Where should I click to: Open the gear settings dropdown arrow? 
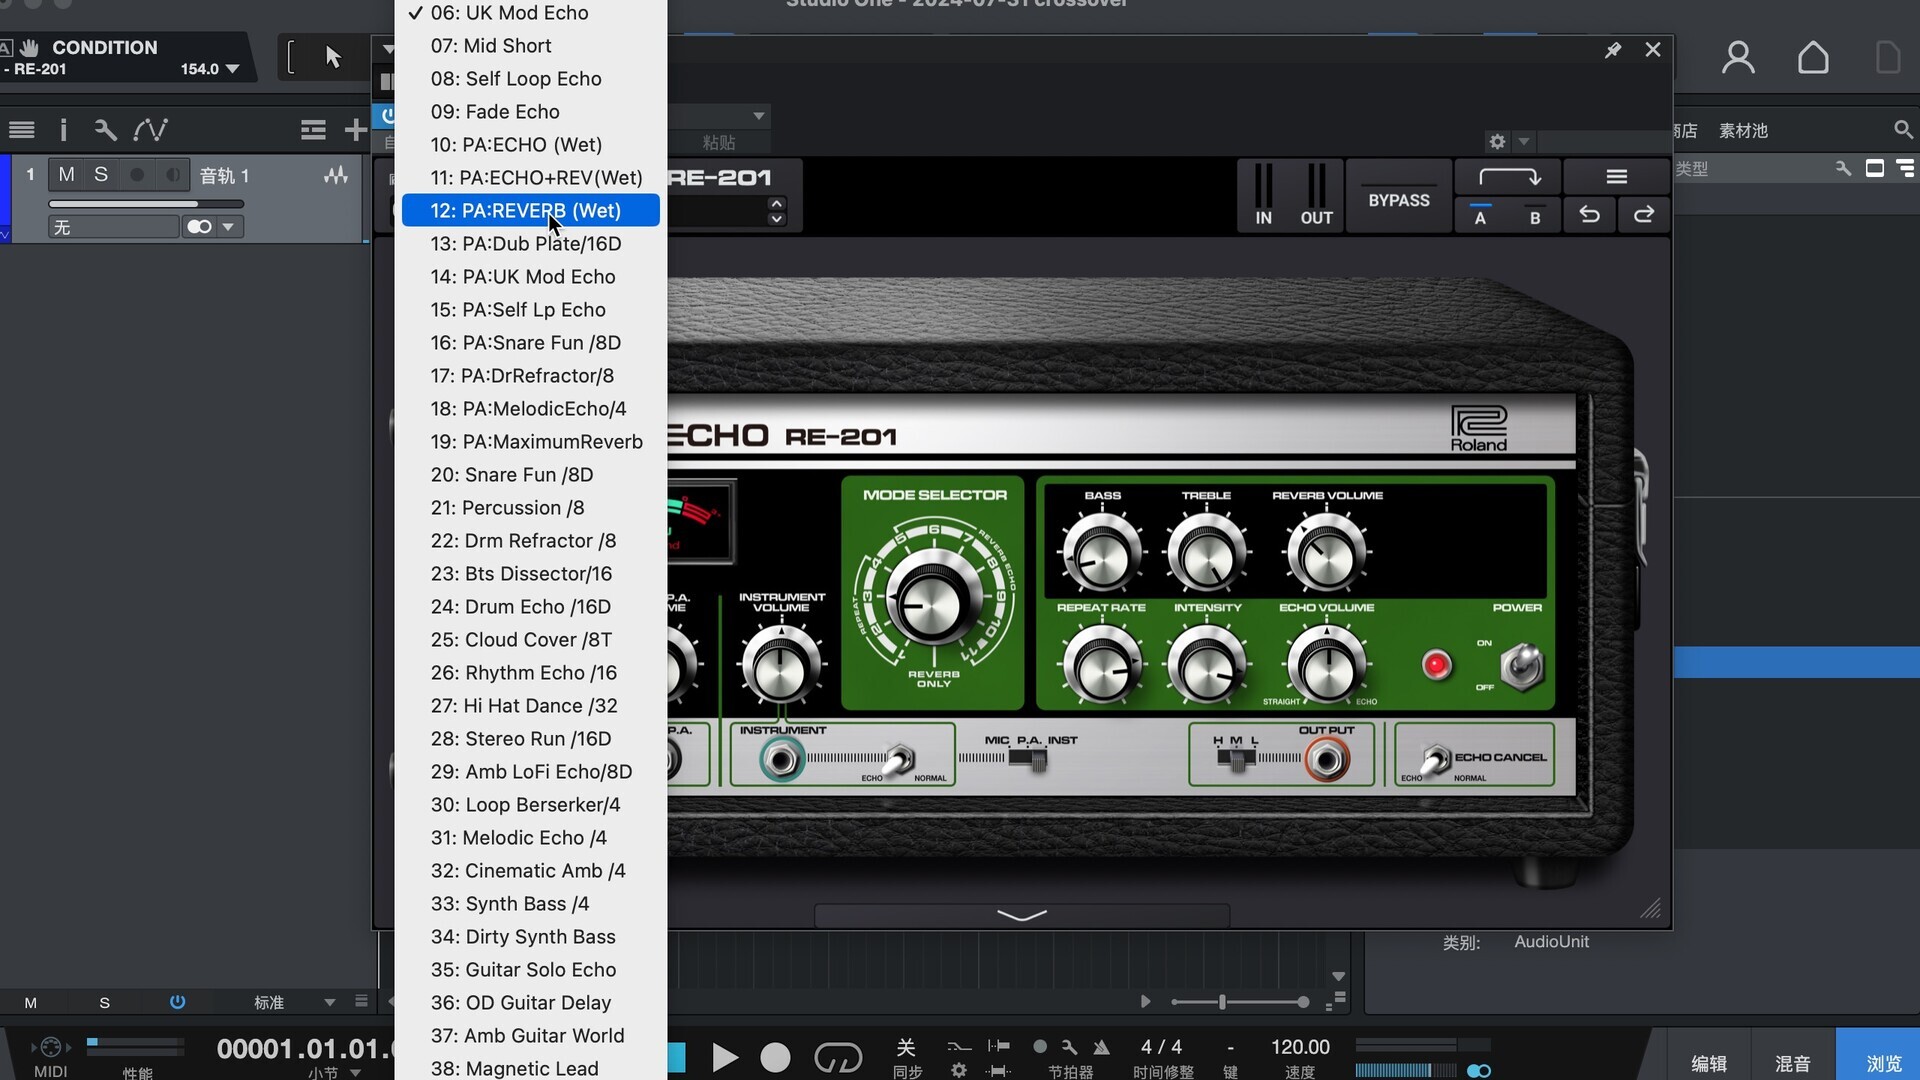tap(1524, 142)
